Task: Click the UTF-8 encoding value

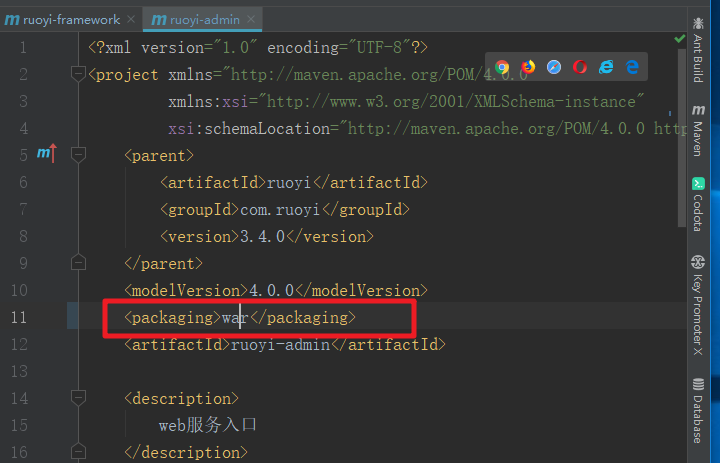Action: pyautogui.click(x=379, y=47)
